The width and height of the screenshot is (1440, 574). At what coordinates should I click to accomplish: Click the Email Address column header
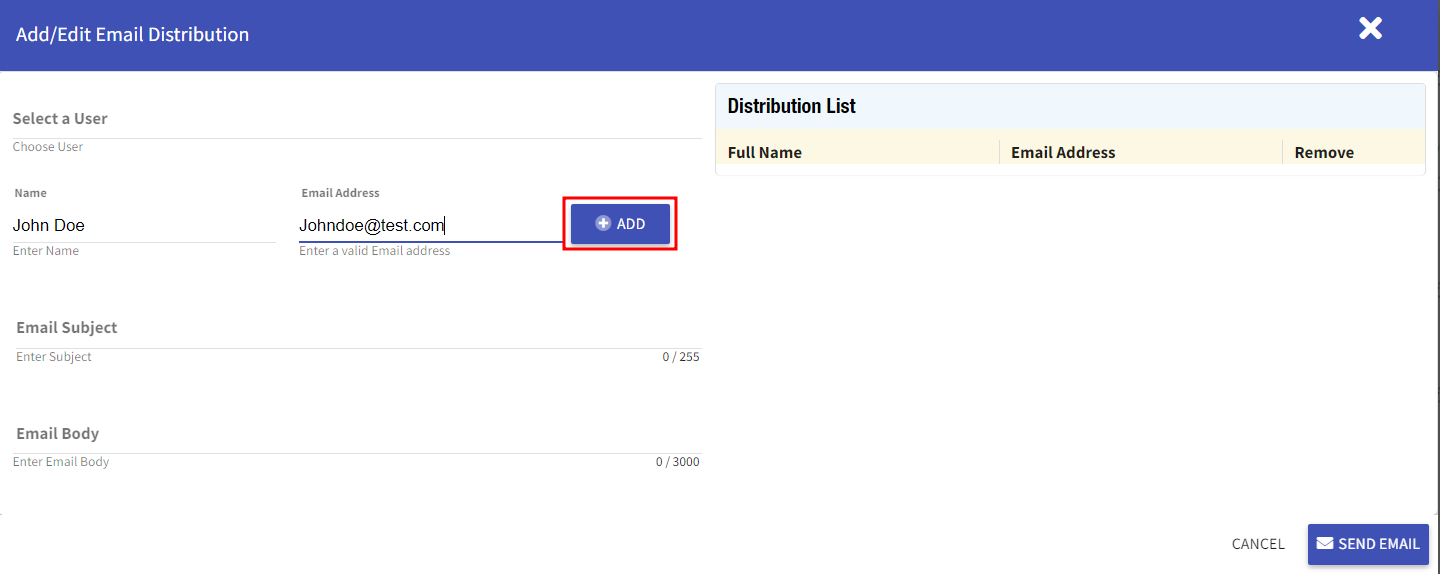click(x=1063, y=153)
